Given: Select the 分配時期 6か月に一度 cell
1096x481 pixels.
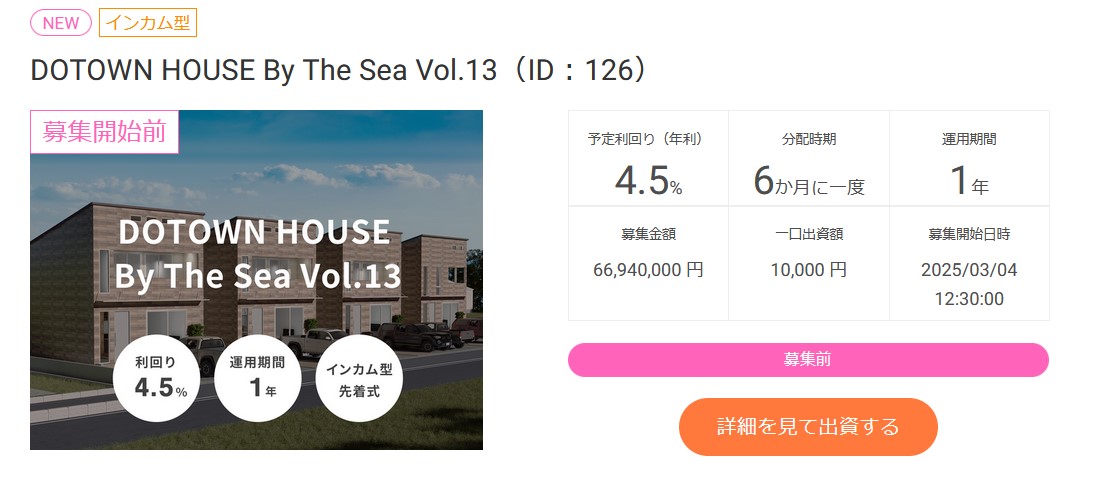Looking at the screenshot, I should (x=809, y=158).
